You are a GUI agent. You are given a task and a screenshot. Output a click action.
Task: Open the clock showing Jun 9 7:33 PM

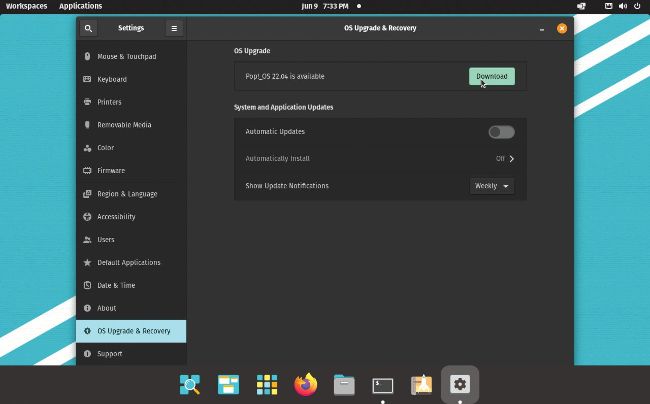pos(324,6)
